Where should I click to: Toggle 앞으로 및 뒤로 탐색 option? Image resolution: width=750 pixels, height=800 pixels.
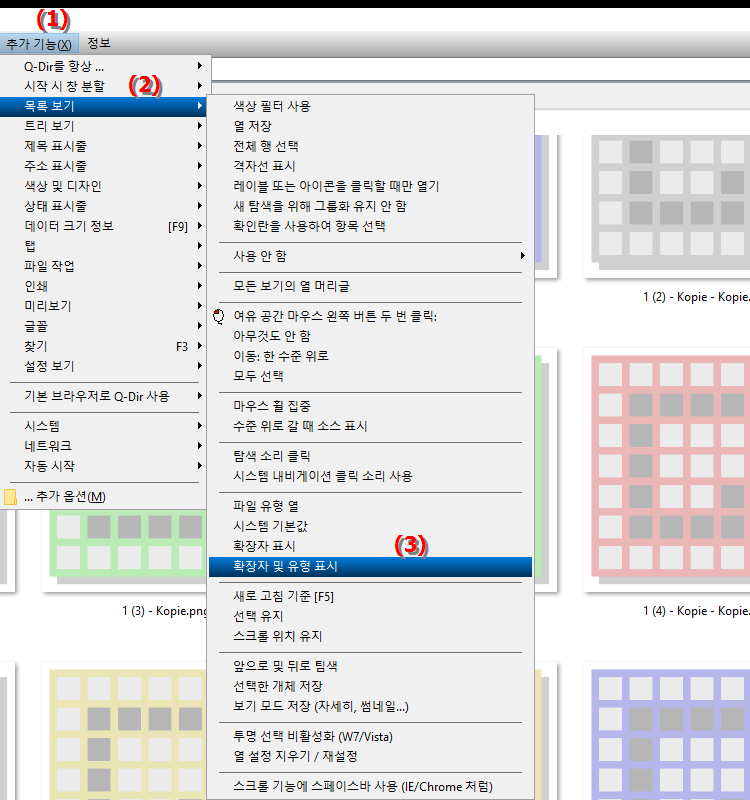370,666
